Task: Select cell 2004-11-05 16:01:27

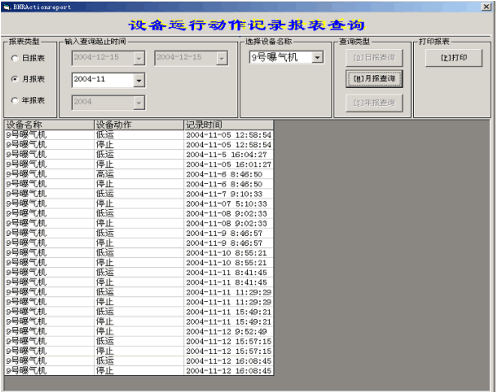Action: point(228,164)
